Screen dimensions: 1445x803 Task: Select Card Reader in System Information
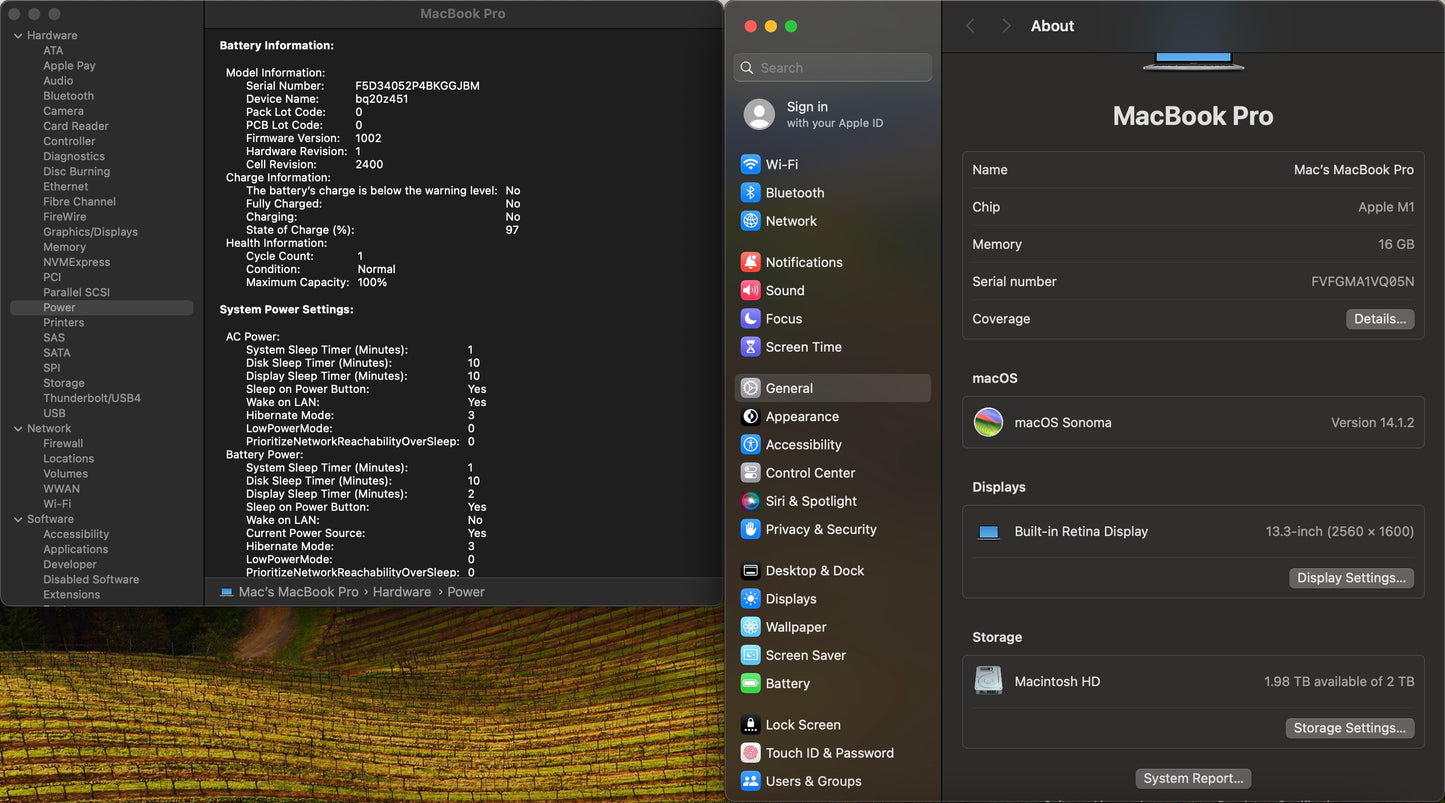coord(76,126)
